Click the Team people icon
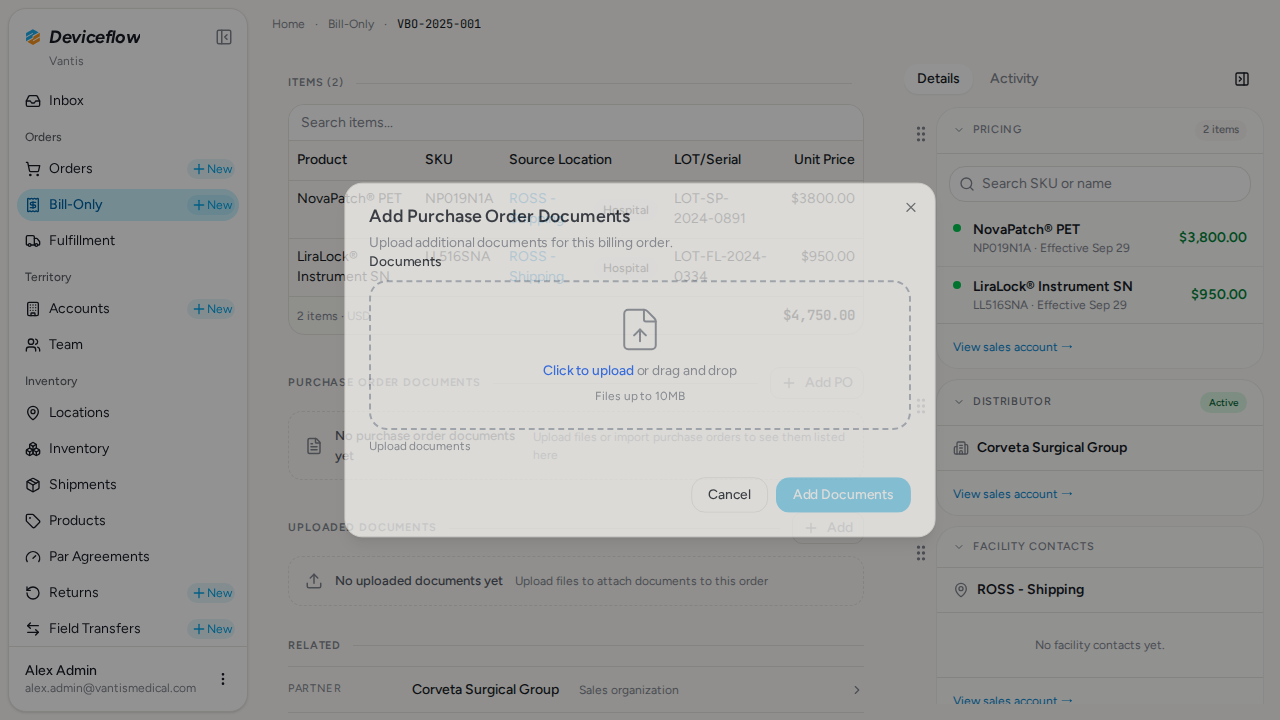Image resolution: width=1280 pixels, height=720 pixels. (33, 345)
